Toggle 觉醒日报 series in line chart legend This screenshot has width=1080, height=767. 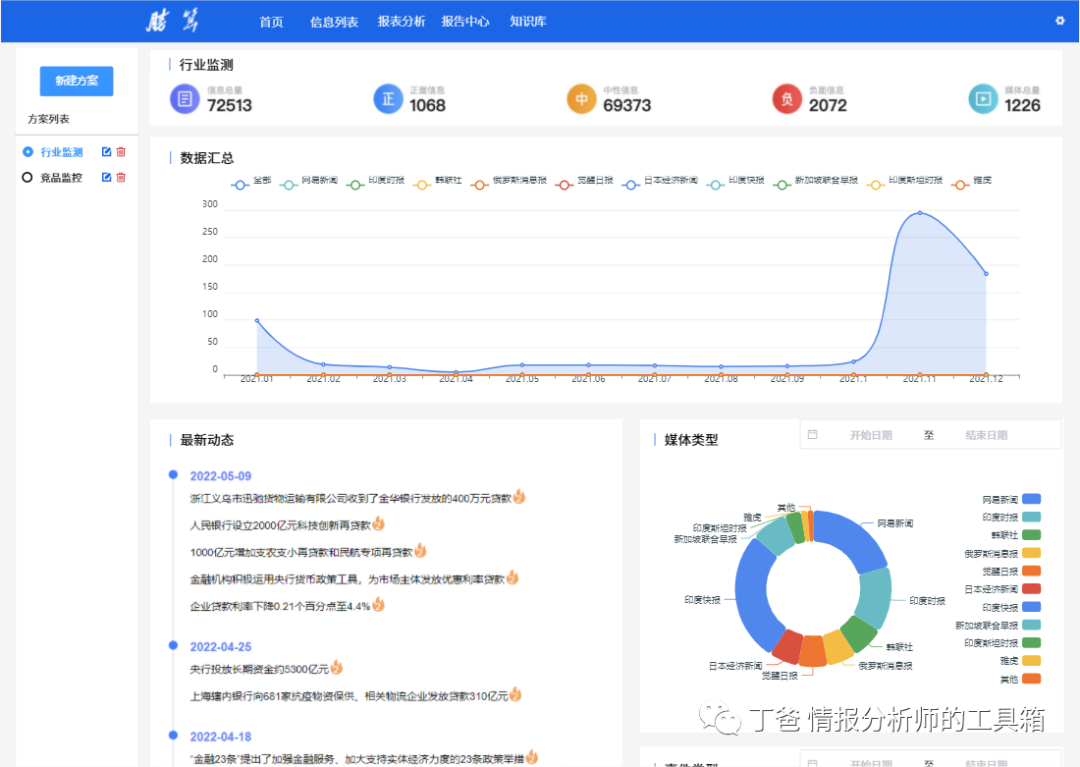pos(584,182)
